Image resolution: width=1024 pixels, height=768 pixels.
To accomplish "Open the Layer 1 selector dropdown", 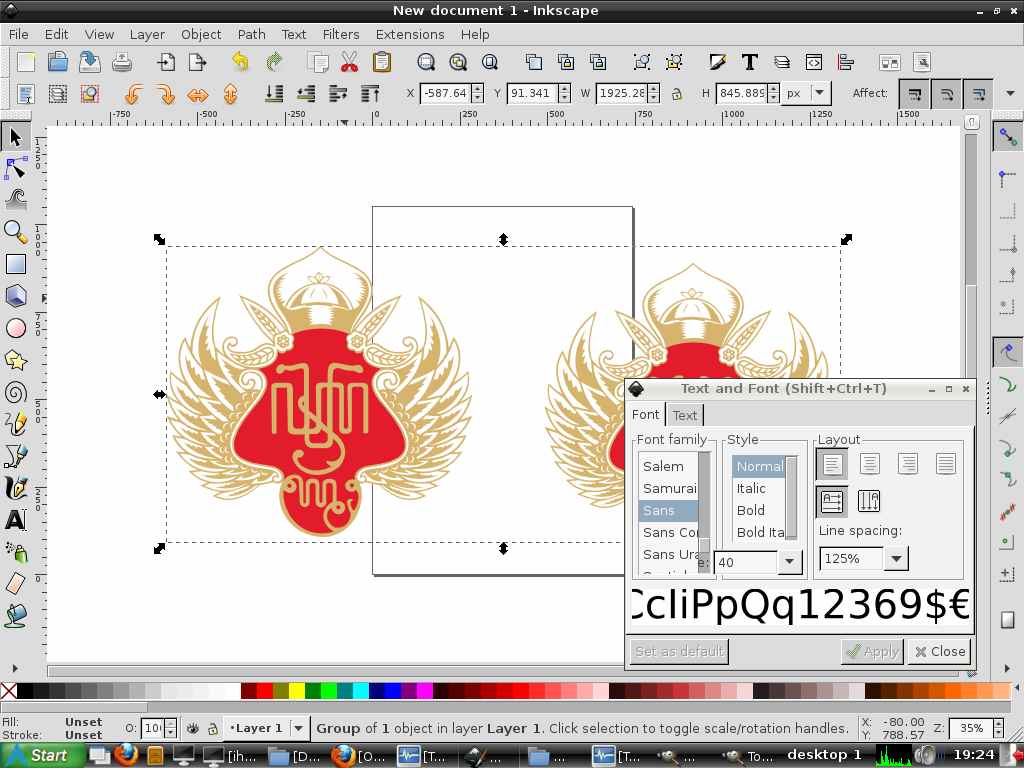I will tap(298, 728).
